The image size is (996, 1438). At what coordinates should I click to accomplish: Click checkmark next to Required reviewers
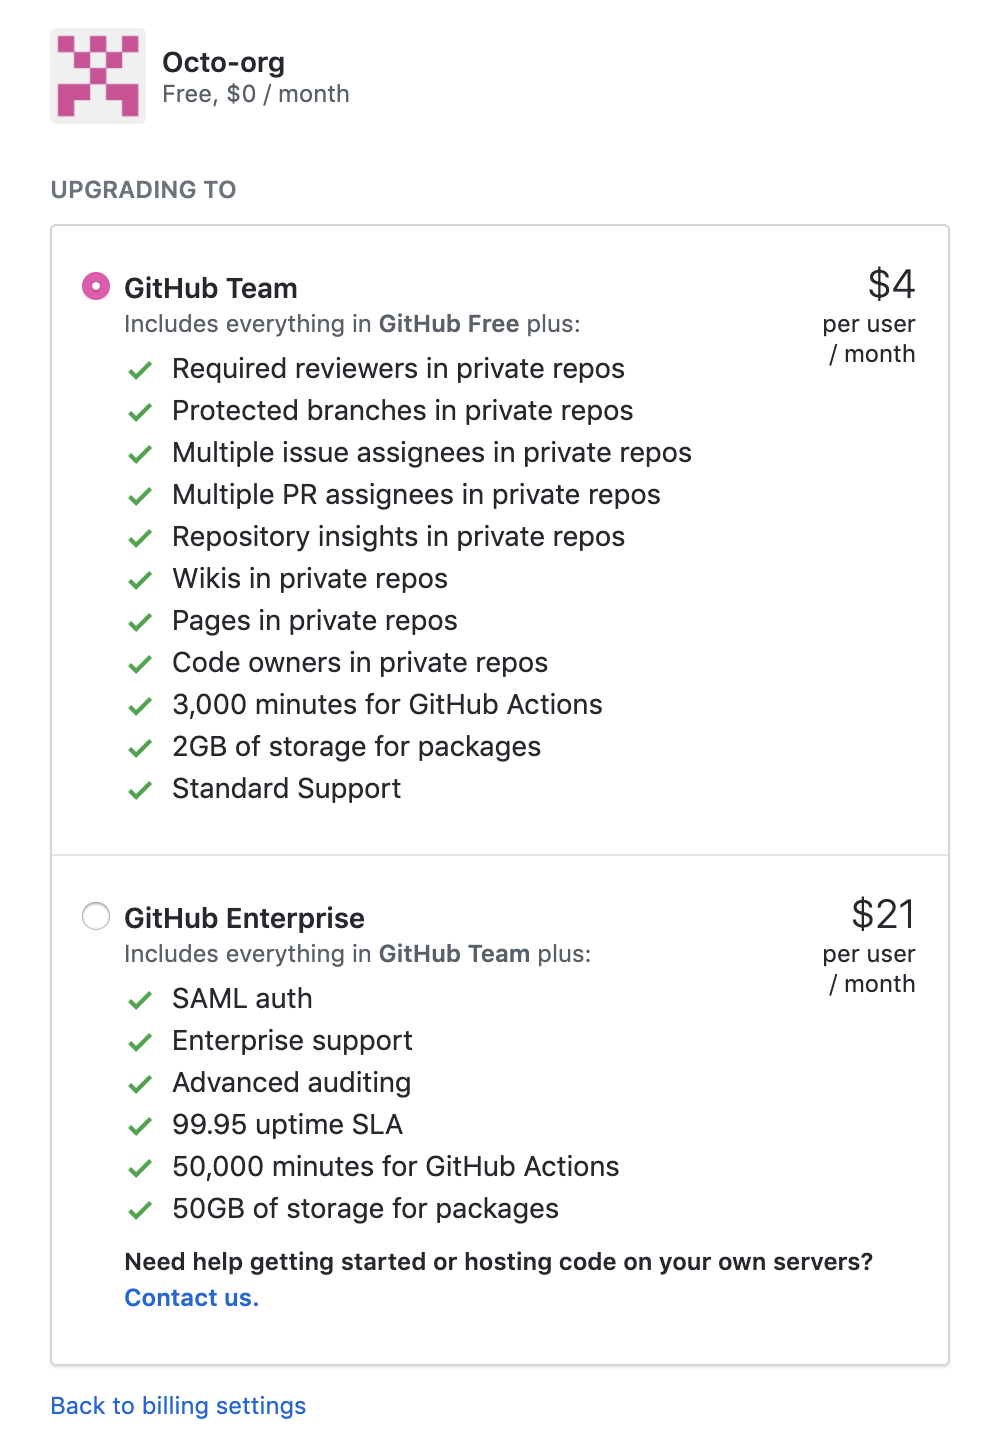click(x=140, y=370)
